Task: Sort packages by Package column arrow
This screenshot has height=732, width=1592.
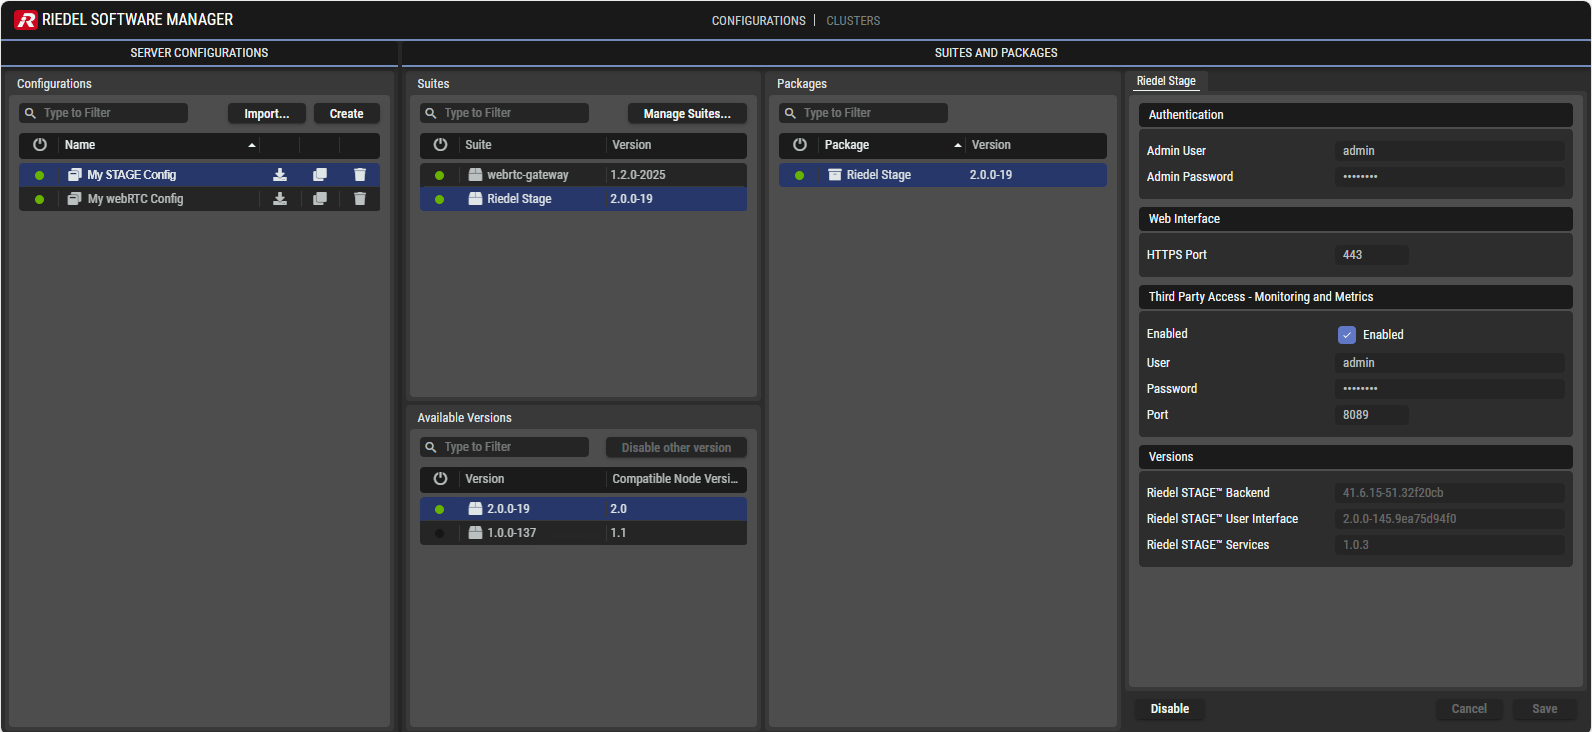Action: (x=958, y=146)
